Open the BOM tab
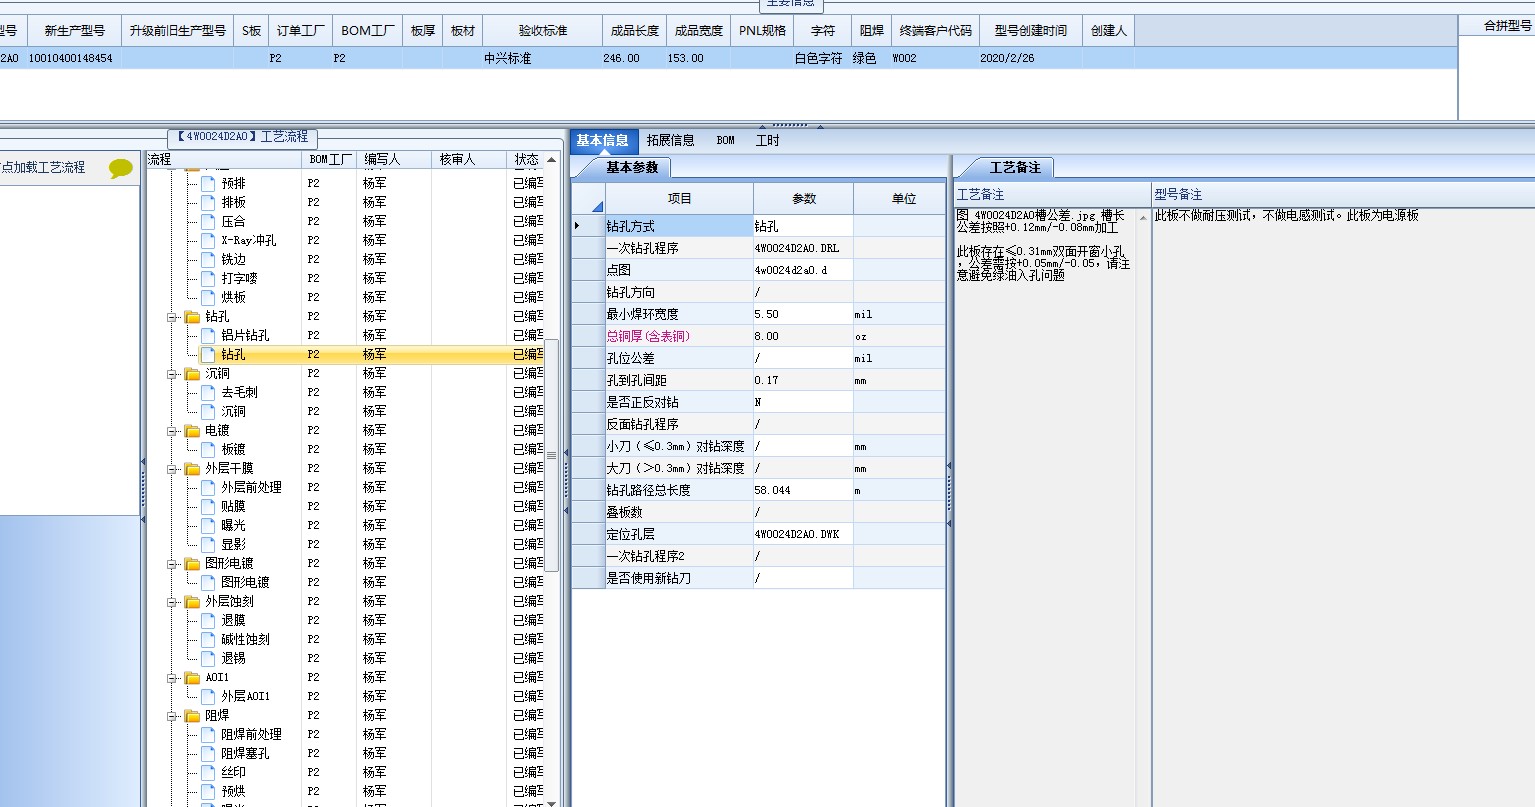The image size is (1535, 807). tap(725, 141)
